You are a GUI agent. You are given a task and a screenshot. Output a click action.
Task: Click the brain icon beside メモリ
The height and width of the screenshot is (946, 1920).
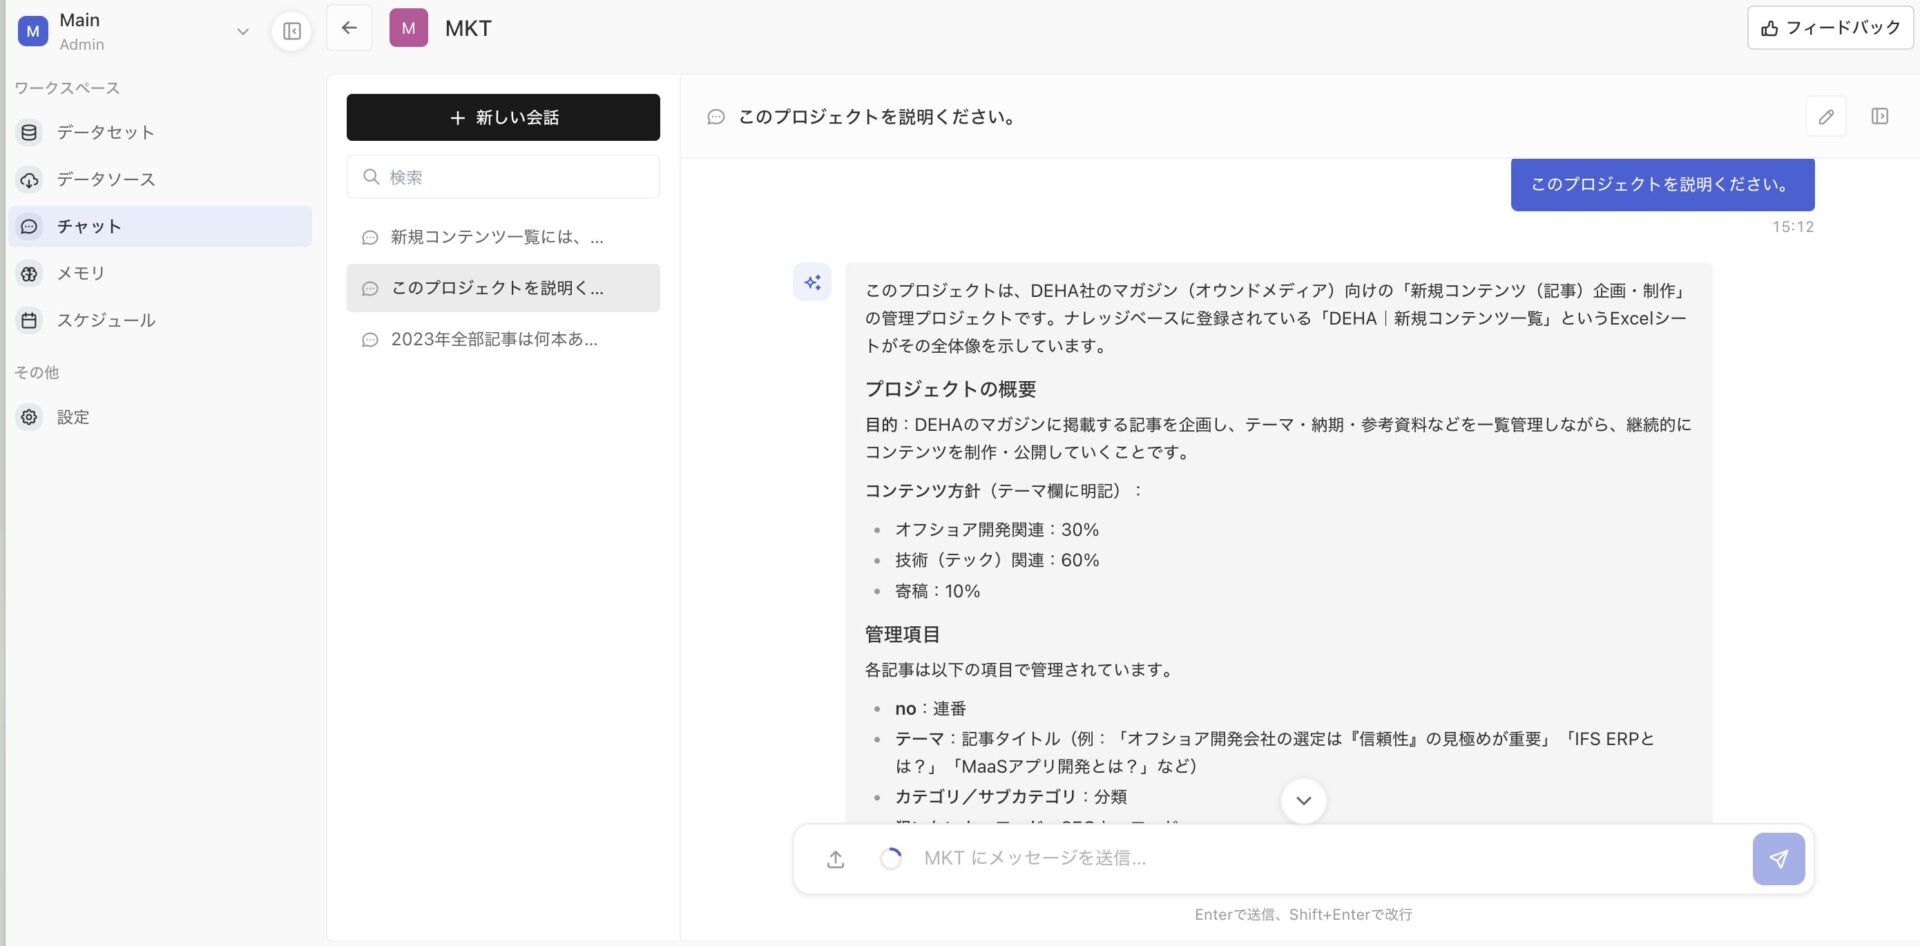30,273
